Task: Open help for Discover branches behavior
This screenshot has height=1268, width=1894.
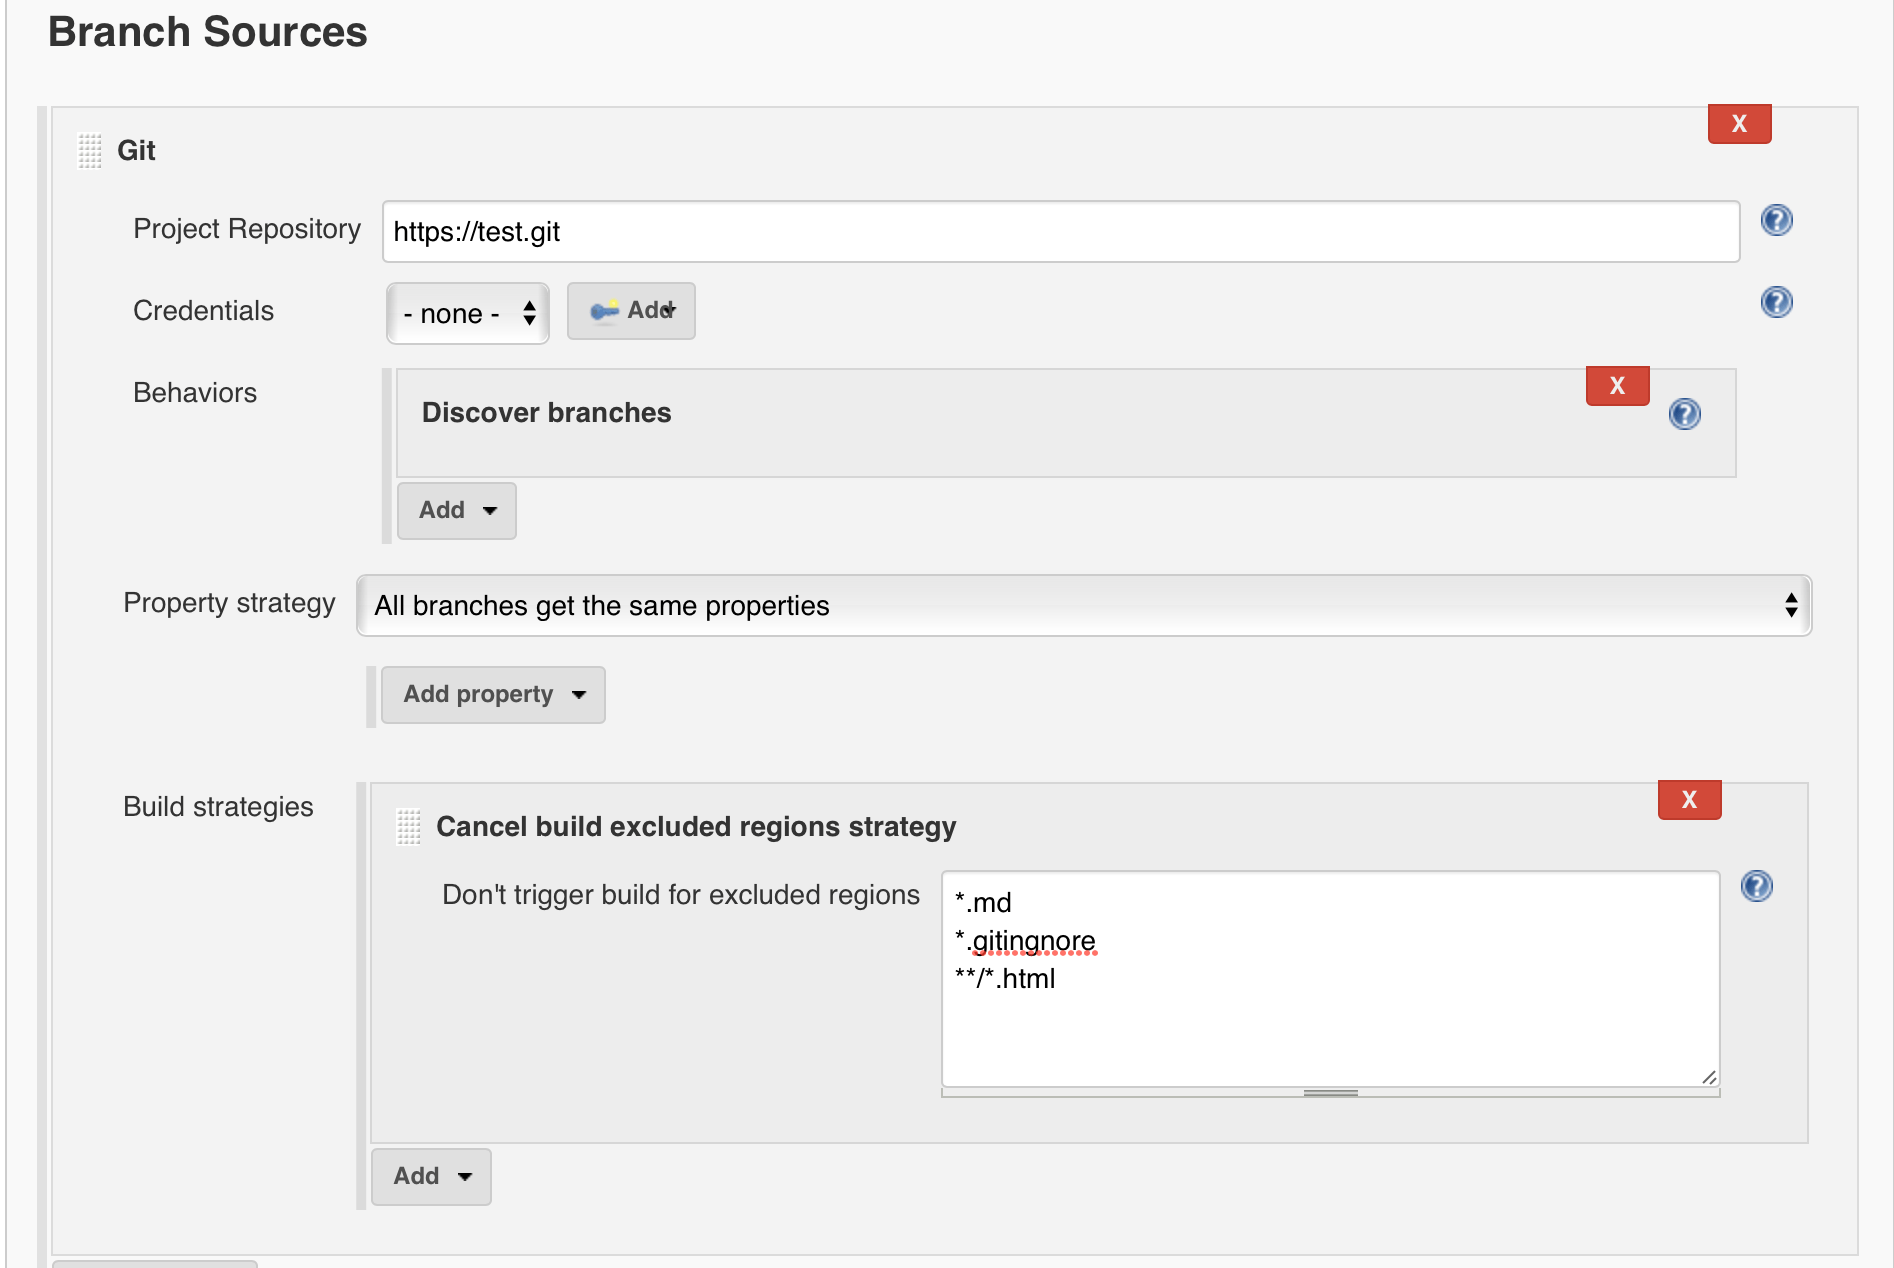Action: pyautogui.click(x=1684, y=415)
